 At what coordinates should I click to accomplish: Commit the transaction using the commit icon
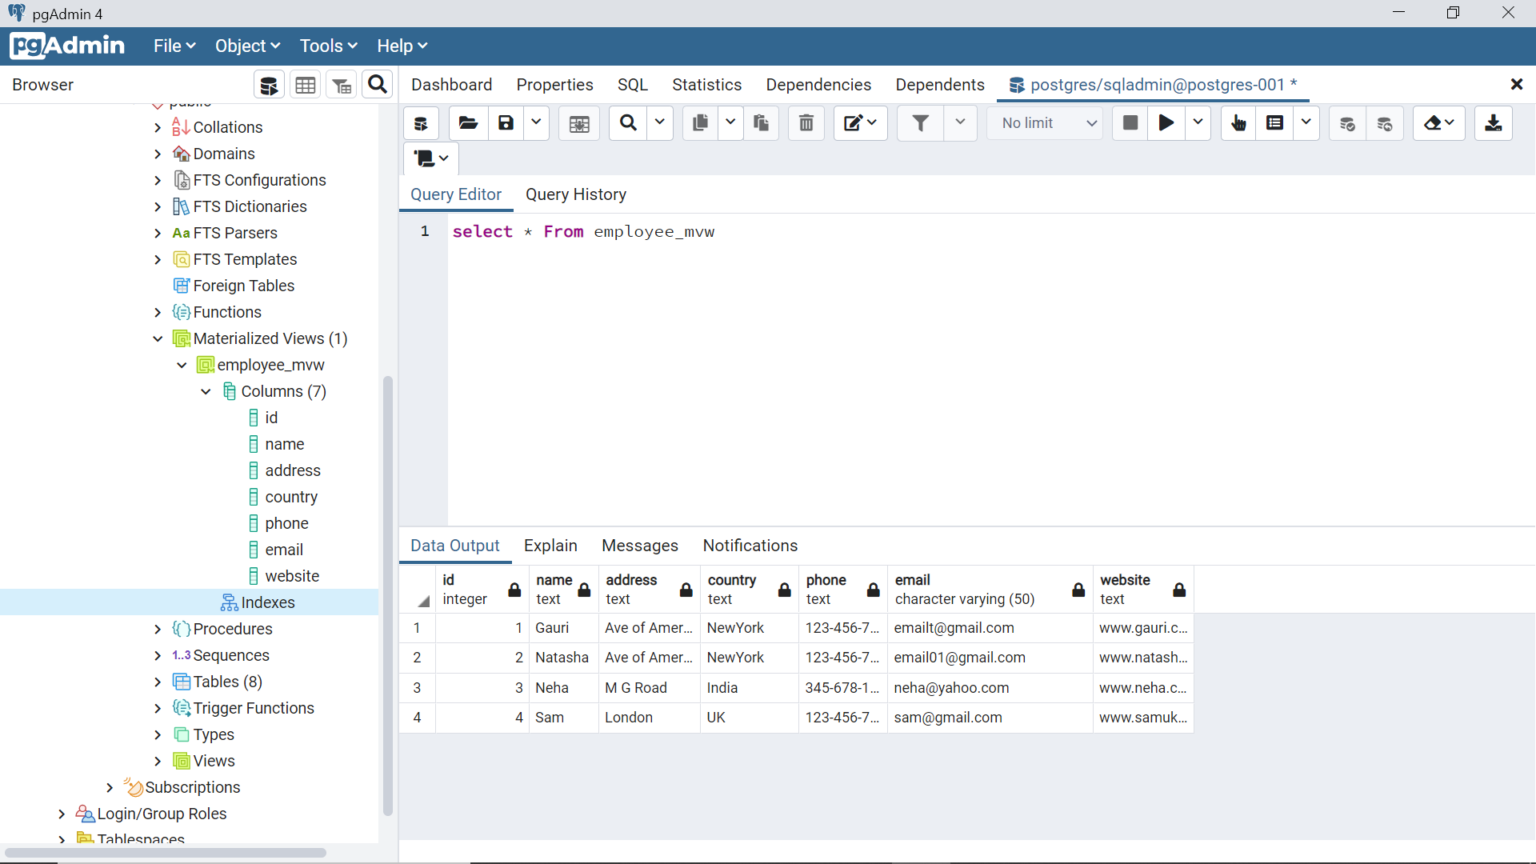pyautogui.click(x=1347, y=122)
